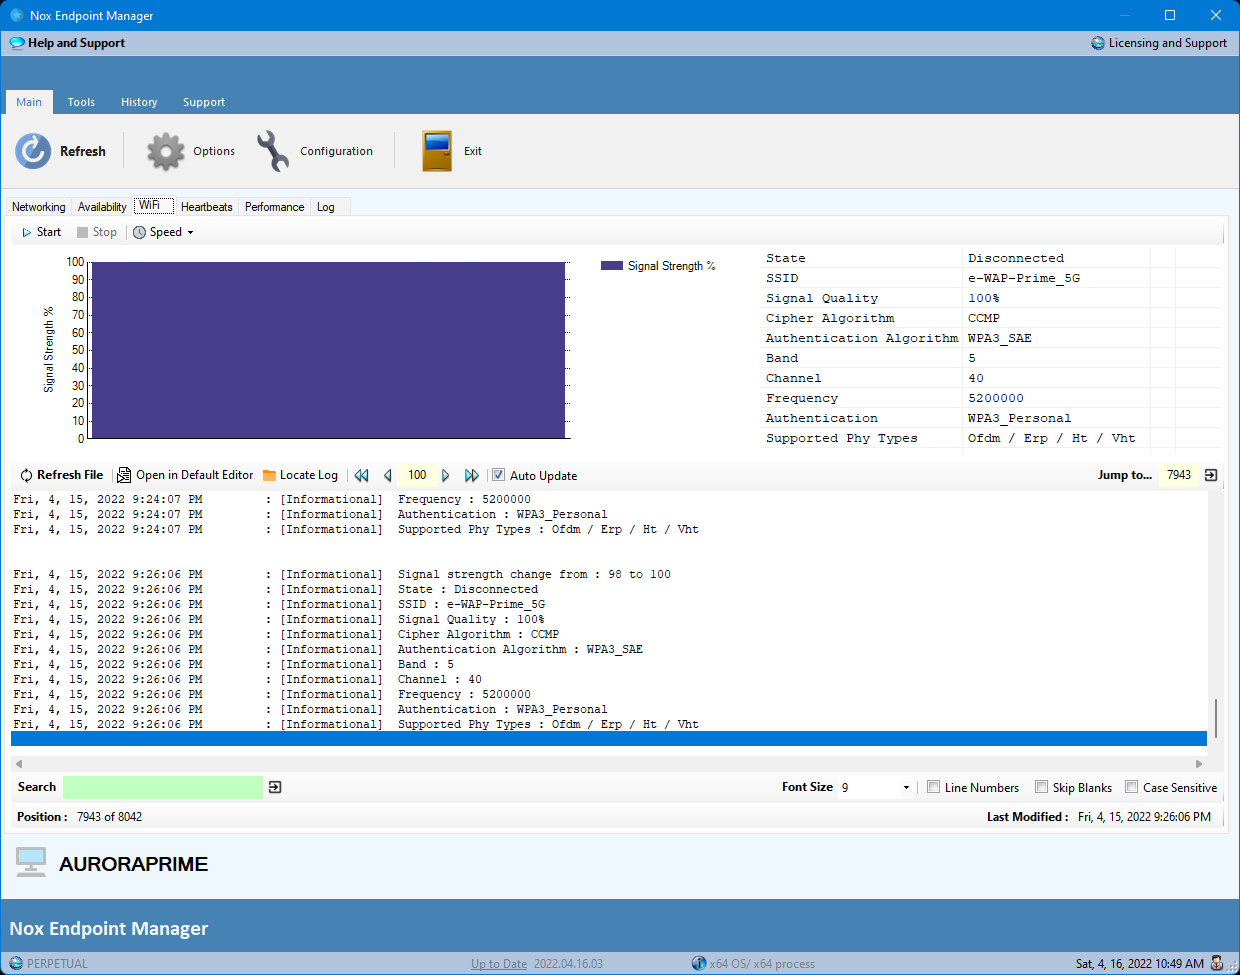
Task: Click the x64 OS info icon
Action: click(699, 963)
